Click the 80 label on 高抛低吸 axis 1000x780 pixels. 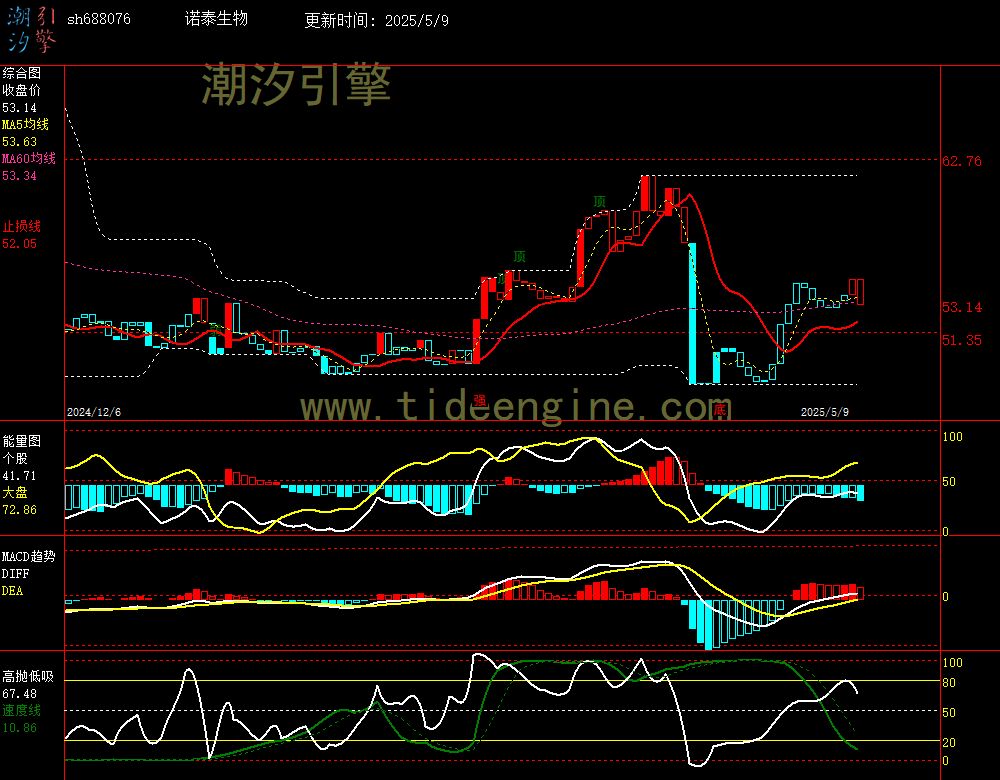(x=949, y=683)
